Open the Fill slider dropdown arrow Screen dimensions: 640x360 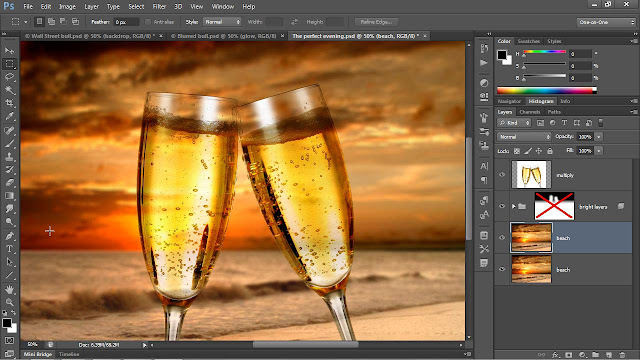[599, 151]
